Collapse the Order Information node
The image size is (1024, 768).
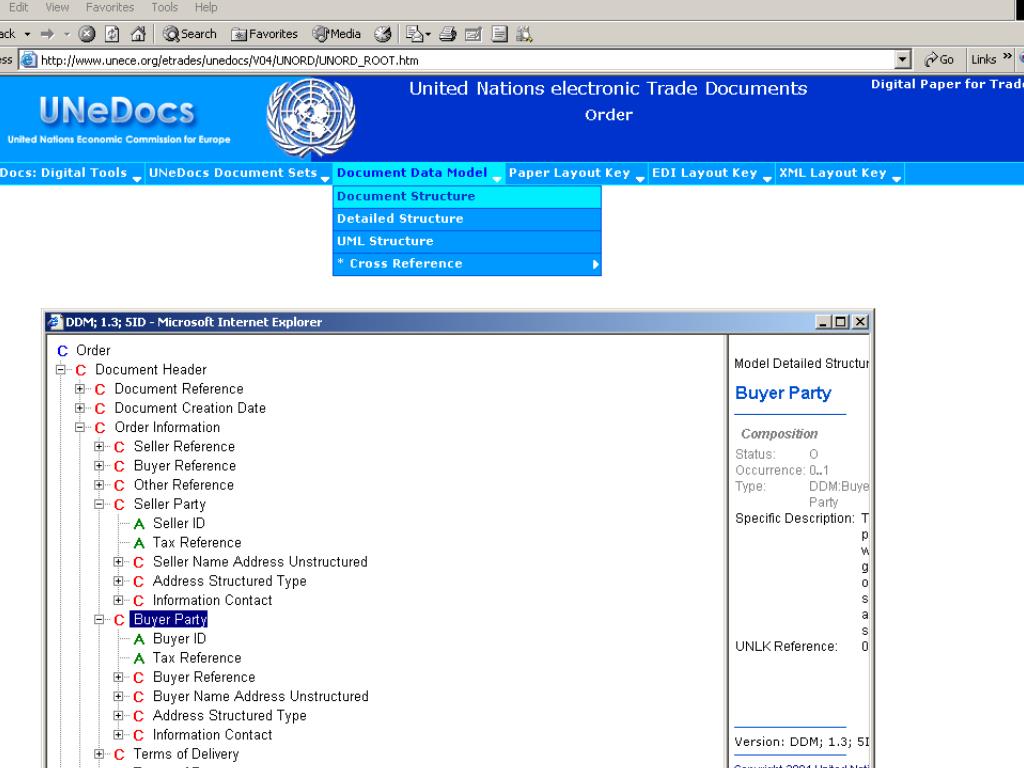pos(80,428)
